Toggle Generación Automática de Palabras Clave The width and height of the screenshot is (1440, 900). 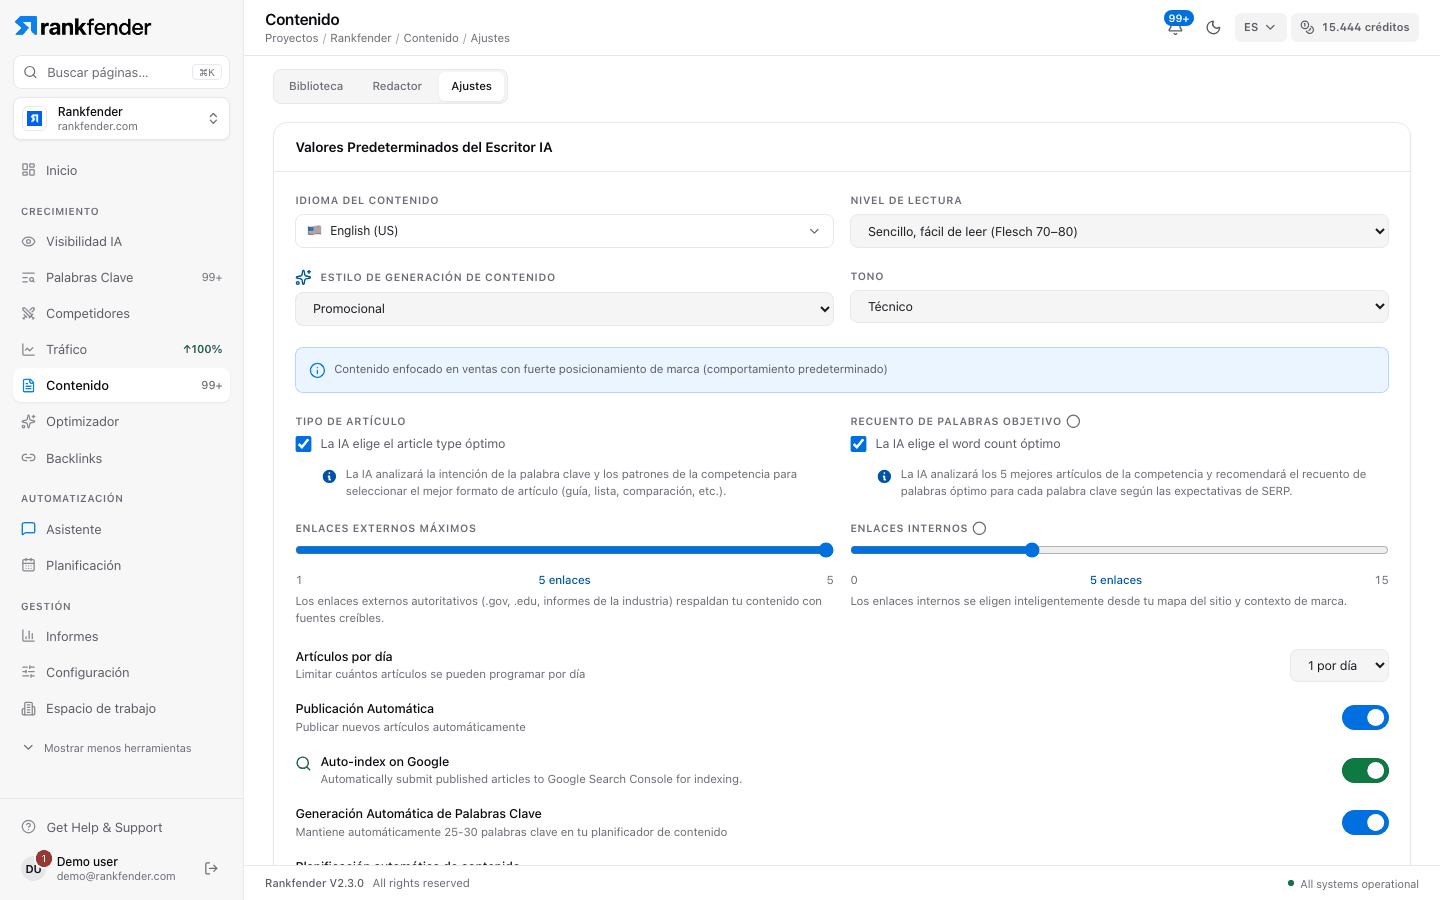click(1365, 822)
